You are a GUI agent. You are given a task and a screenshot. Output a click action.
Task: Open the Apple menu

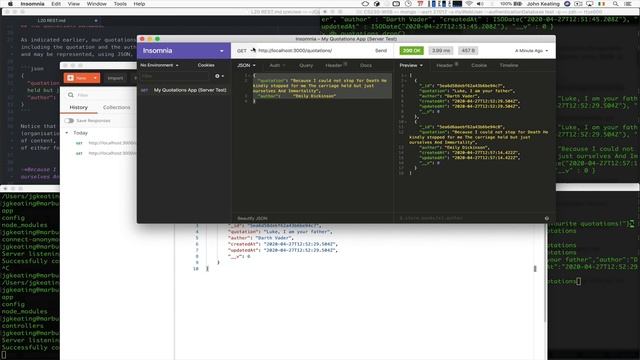tap(10, 4)
